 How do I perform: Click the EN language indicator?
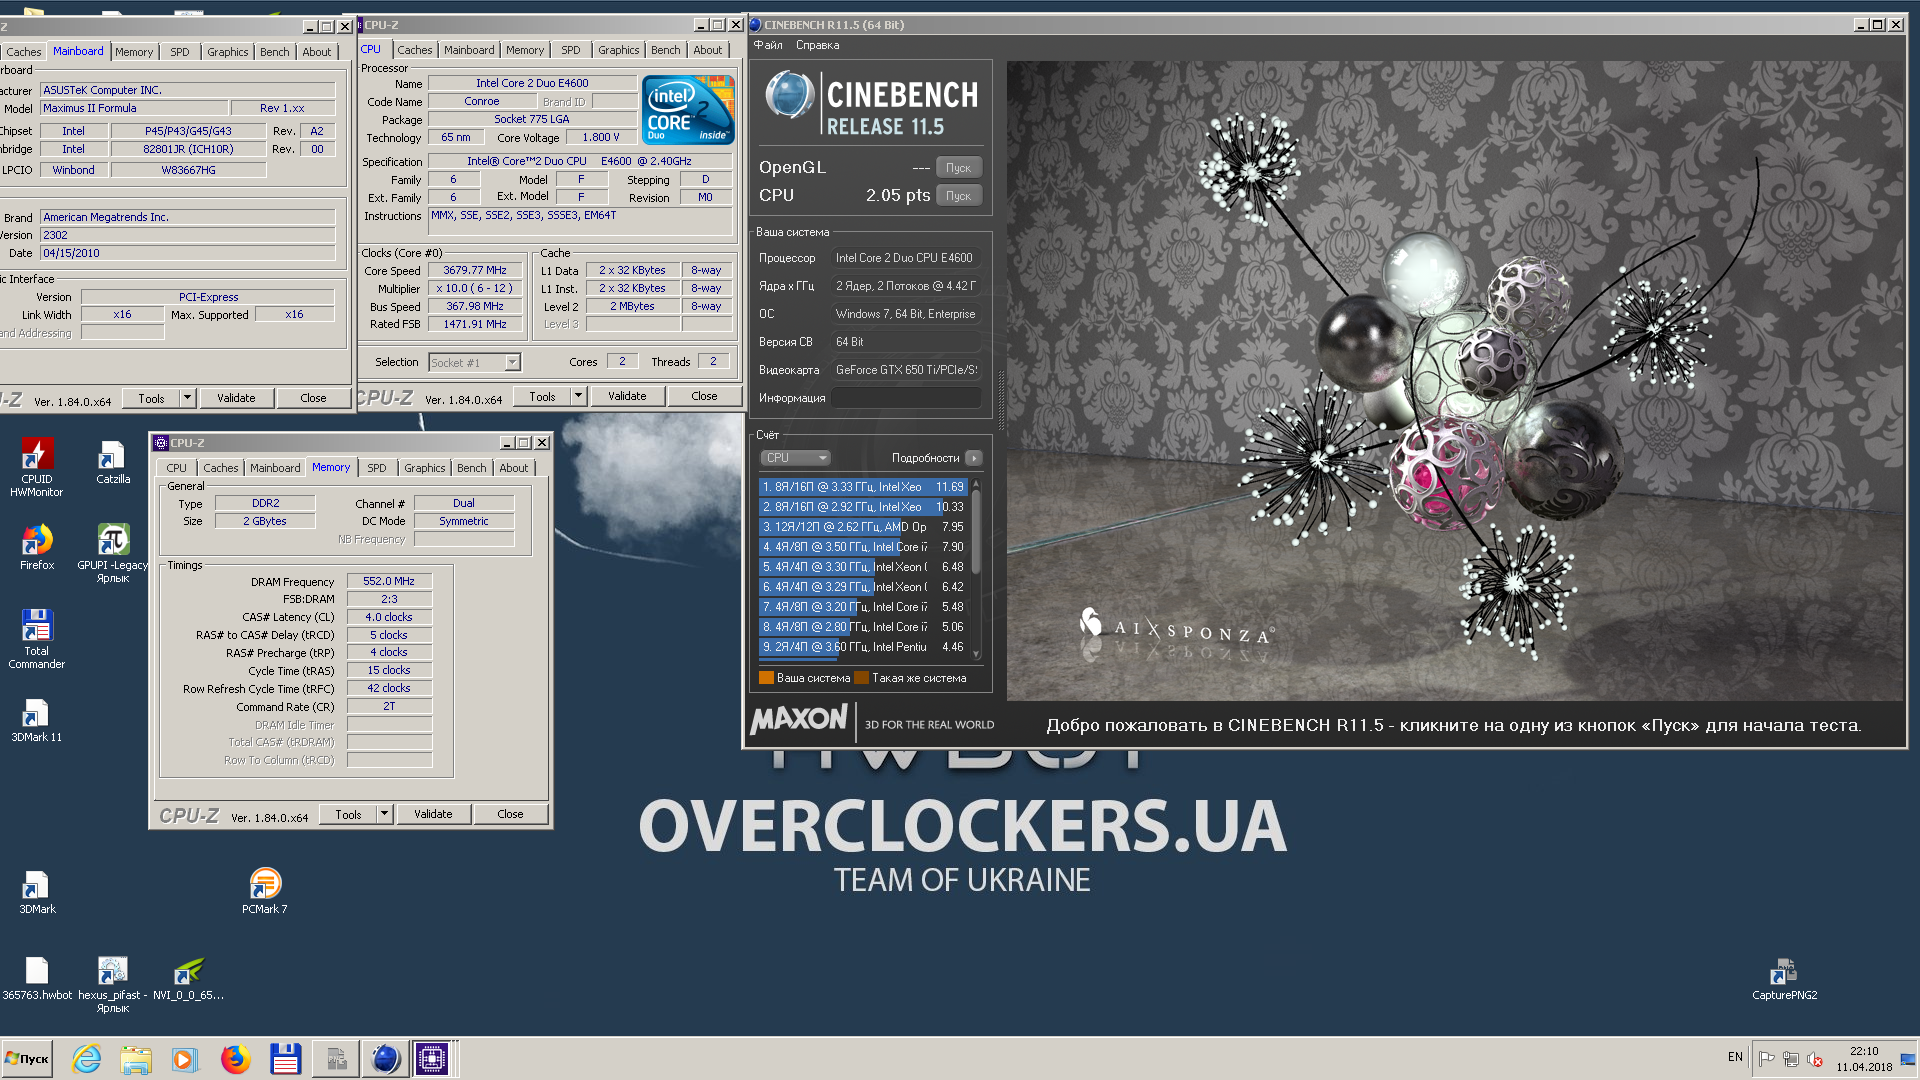[x=1735, y=1057]
